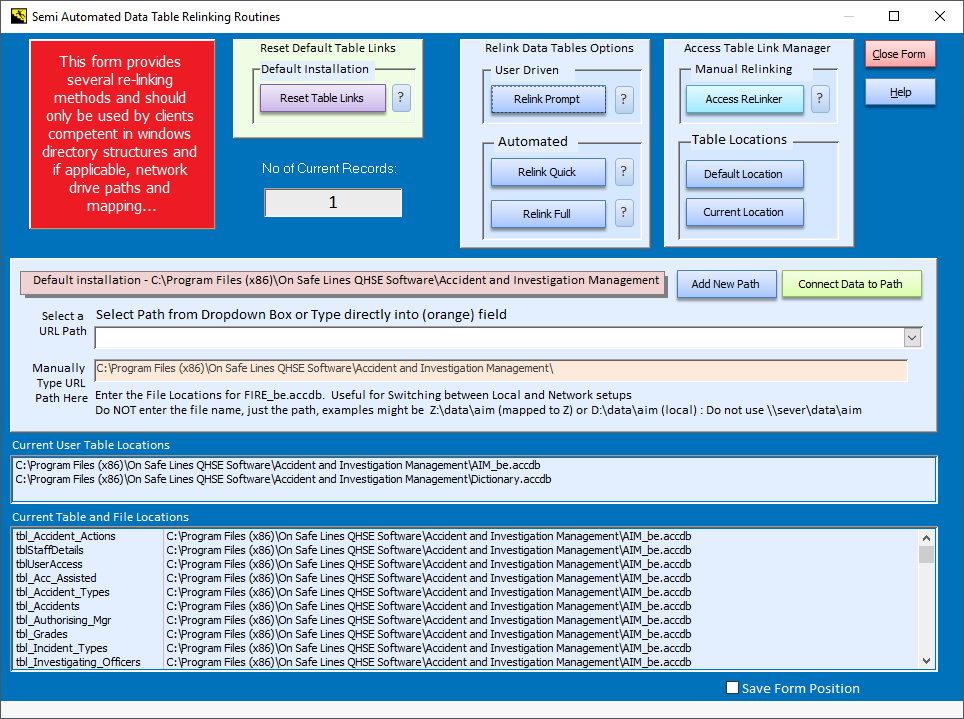Run the Relink Full automated option
Image resolution: width=964 pixels, height=719 pixels.
click(x=548, y=213)
